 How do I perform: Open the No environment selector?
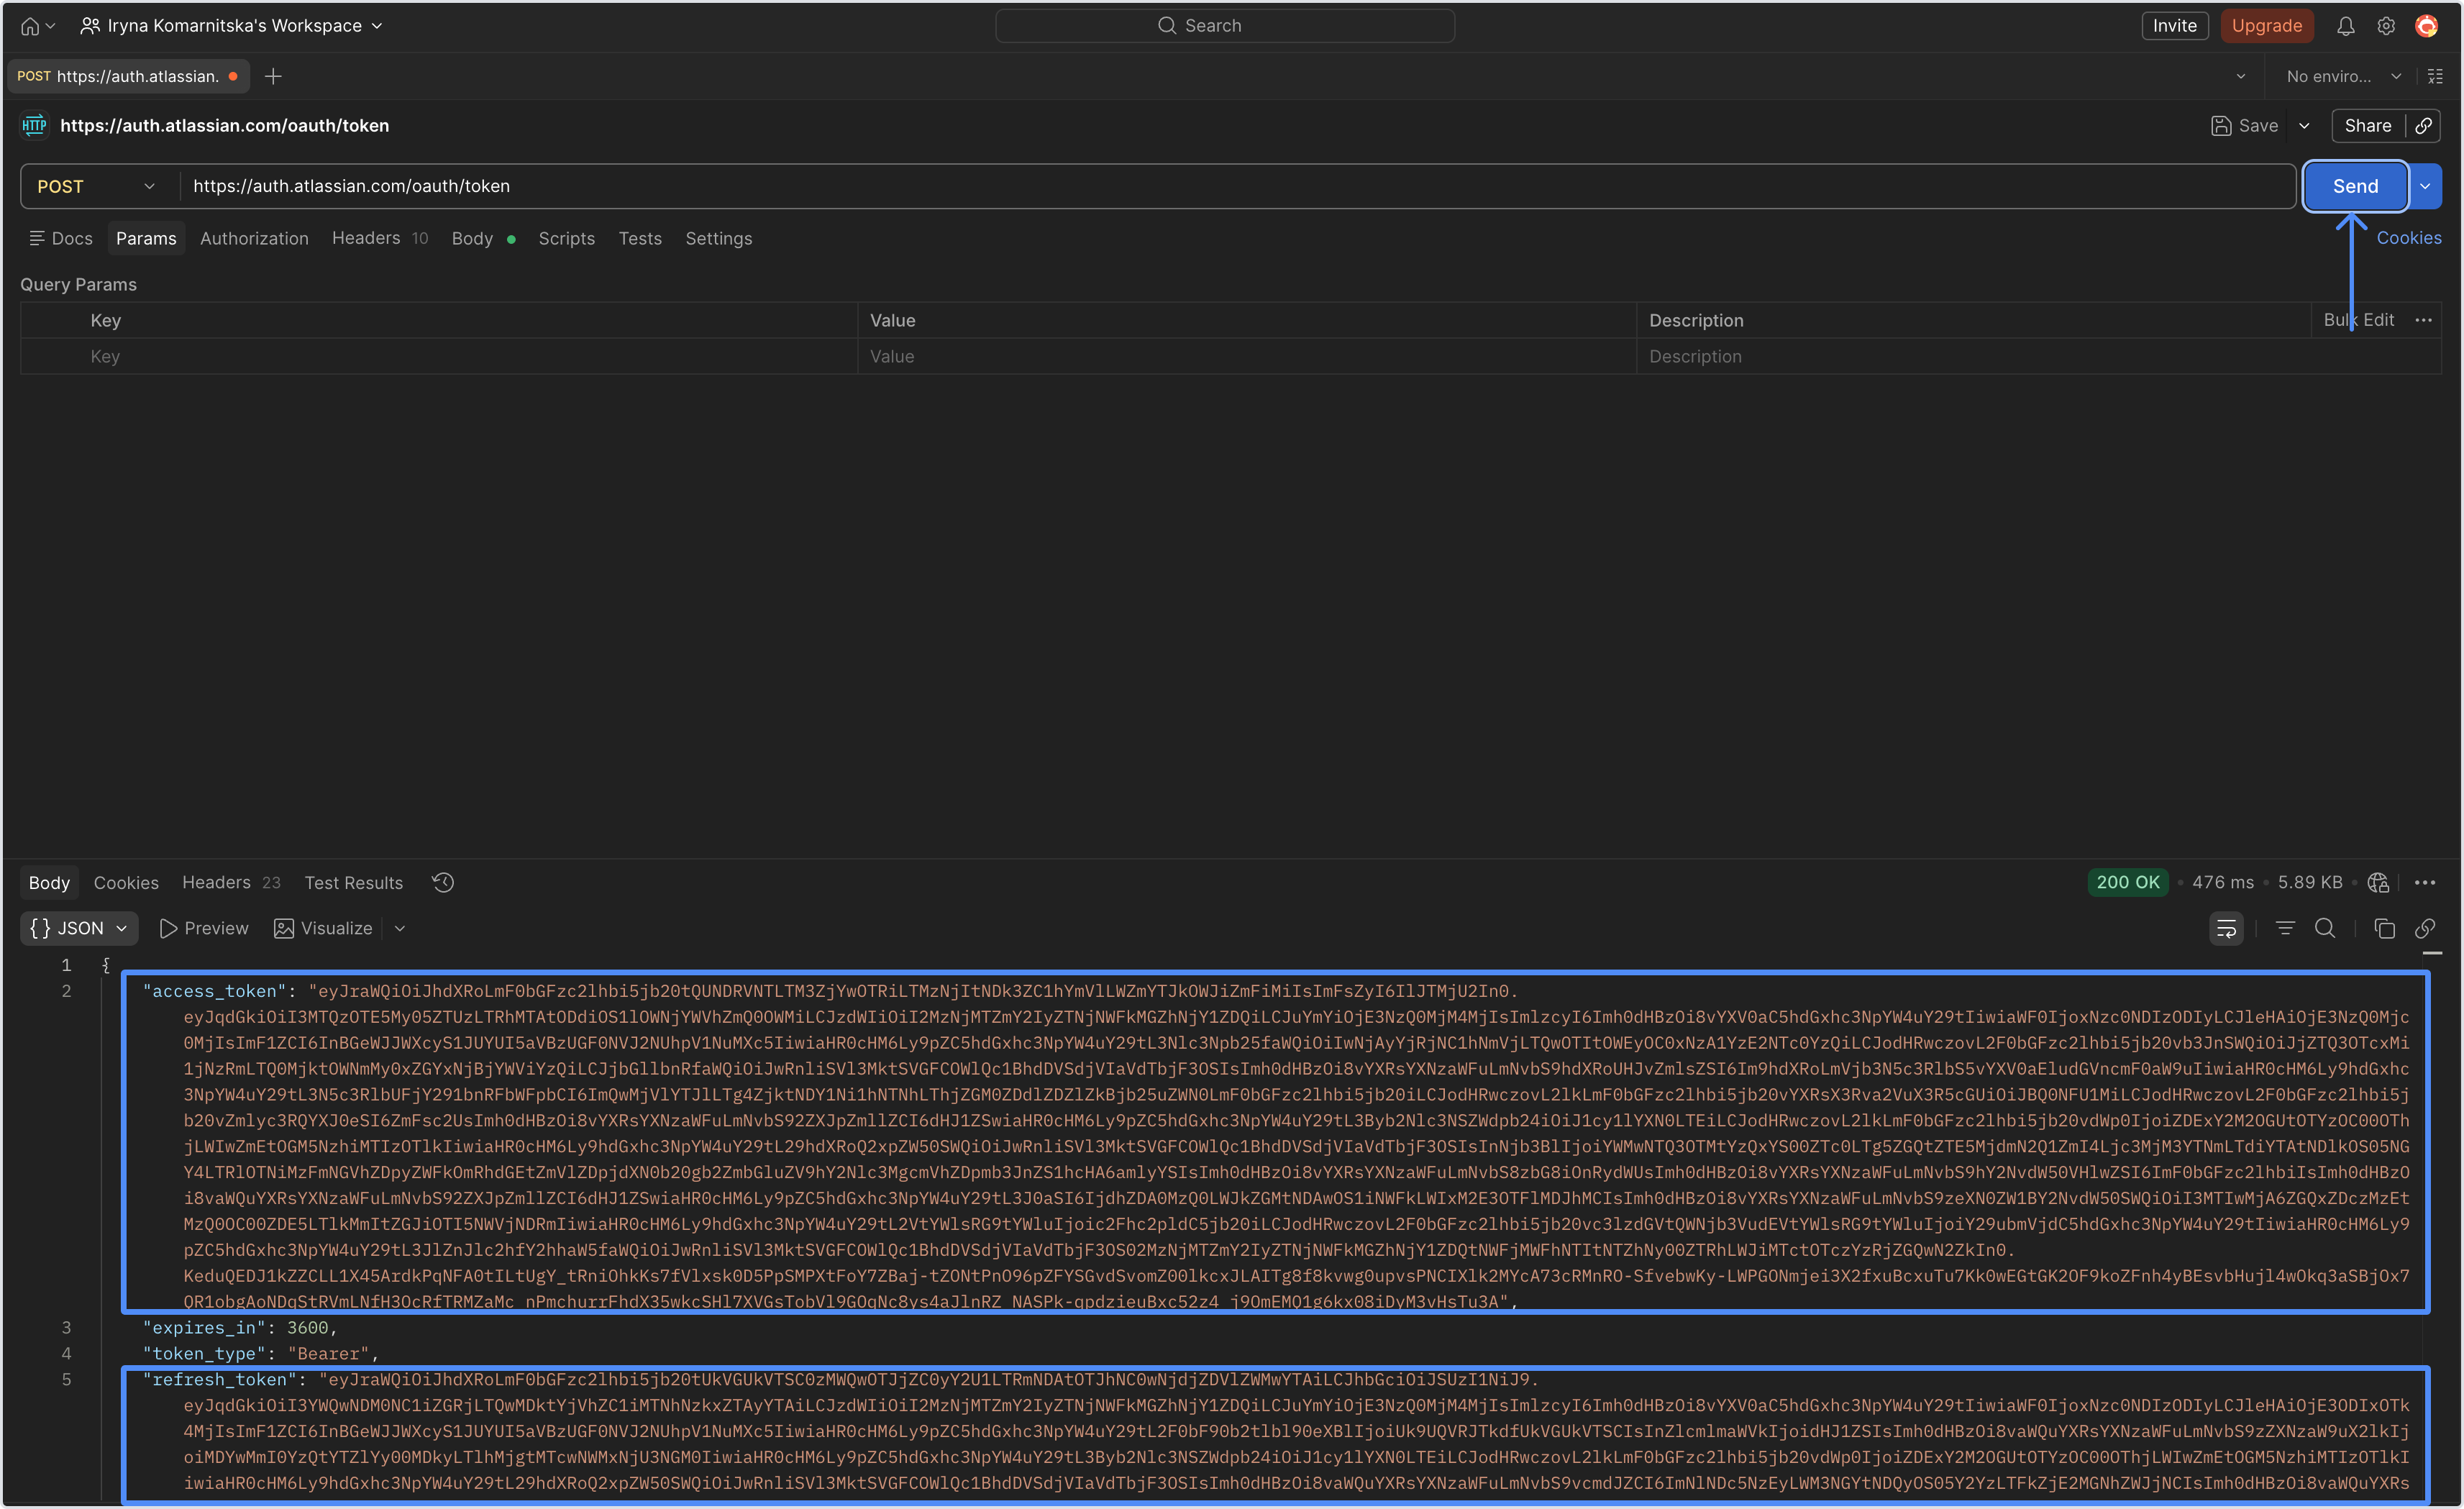coord(2342,76)
